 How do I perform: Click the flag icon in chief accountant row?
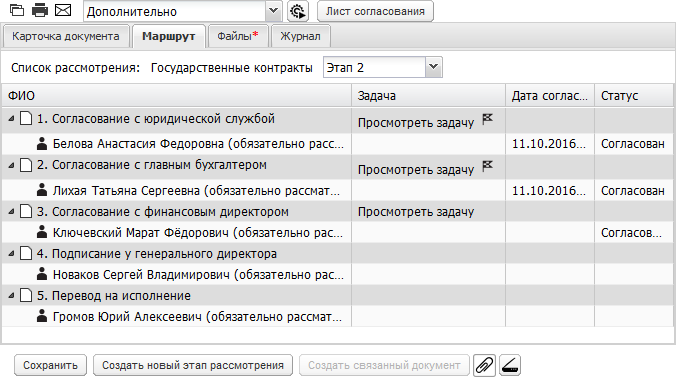[x=487, y=166]
